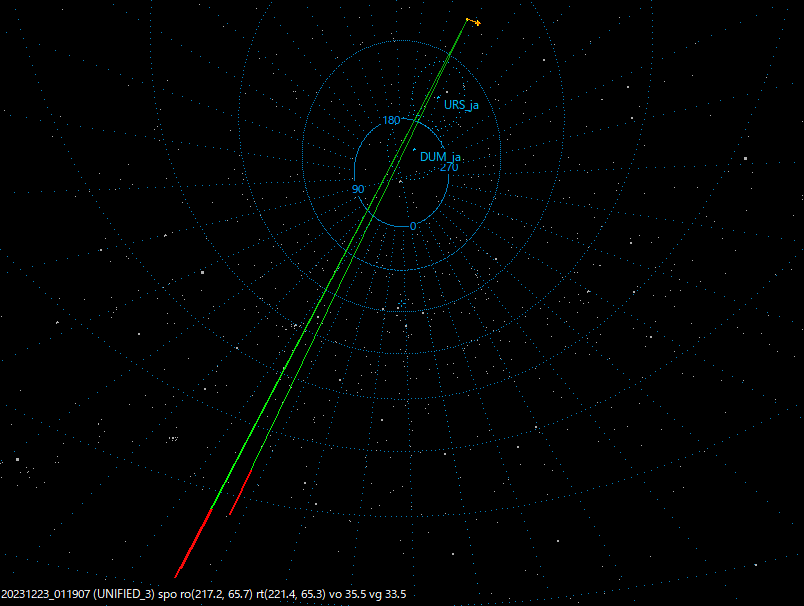Click the vg 33.5 velocity value
The image size is (804, 606).
coord(386,594)
